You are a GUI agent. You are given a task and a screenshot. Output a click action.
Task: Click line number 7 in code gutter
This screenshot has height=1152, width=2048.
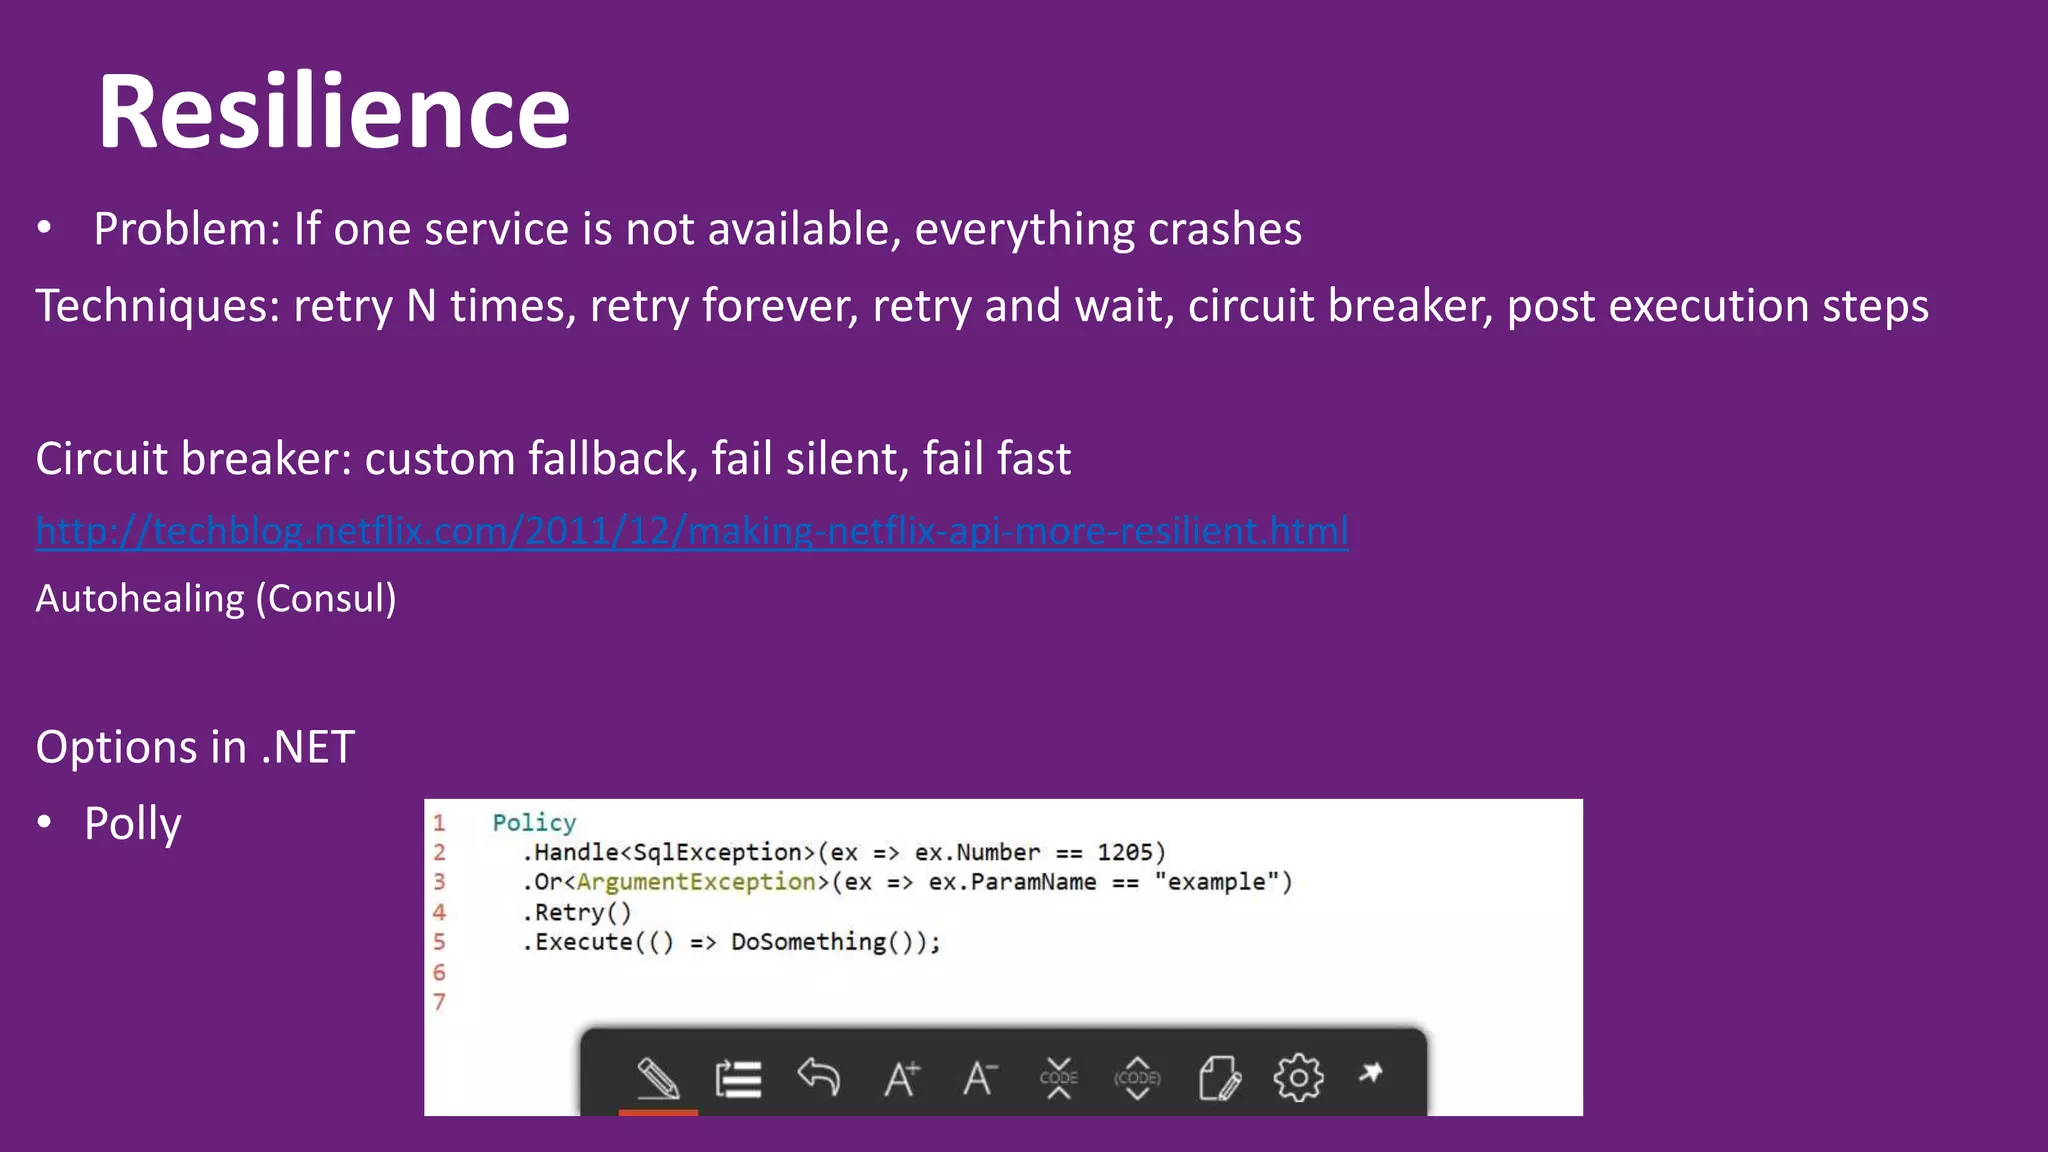(x=439, y=1002)
